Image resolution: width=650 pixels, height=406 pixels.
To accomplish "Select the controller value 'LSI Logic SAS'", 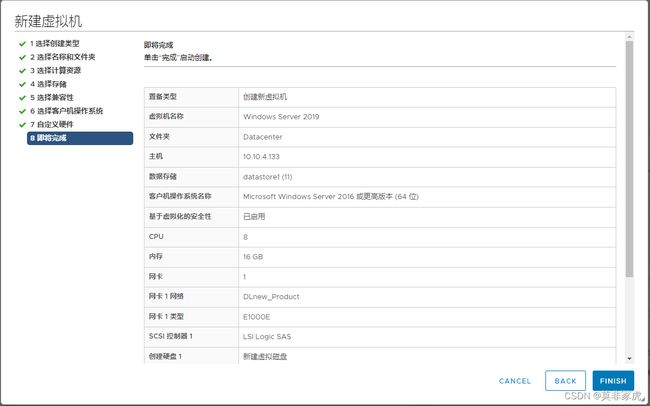I will click(267, 337).
